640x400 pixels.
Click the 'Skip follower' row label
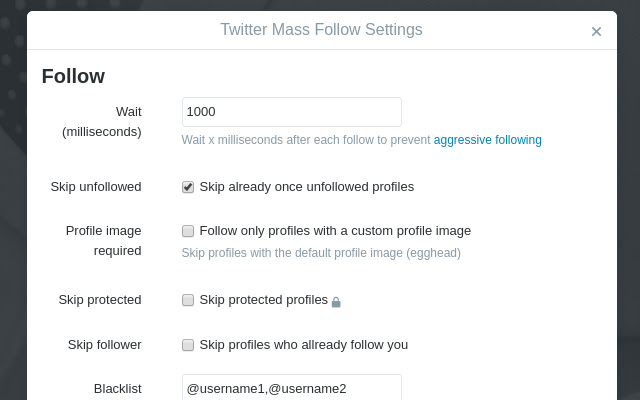click(104, 344)
